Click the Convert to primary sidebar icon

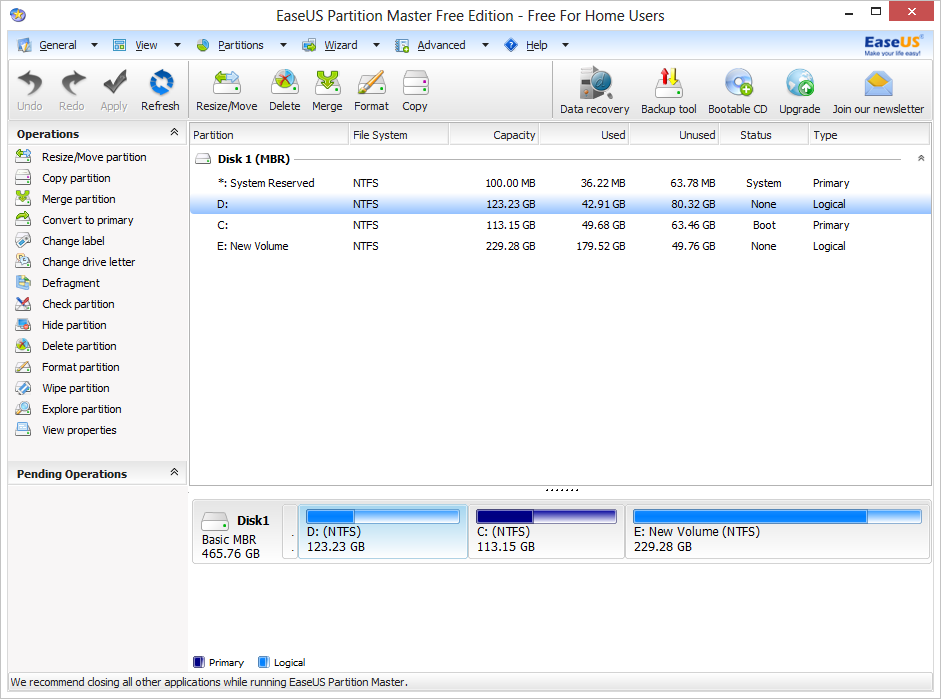pyautogui.click(x=23, y=220)
